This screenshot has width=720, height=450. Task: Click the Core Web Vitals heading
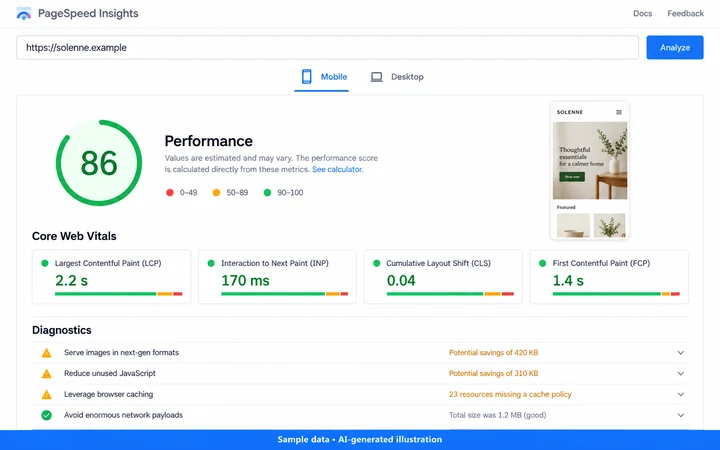[x=74, y=236]
